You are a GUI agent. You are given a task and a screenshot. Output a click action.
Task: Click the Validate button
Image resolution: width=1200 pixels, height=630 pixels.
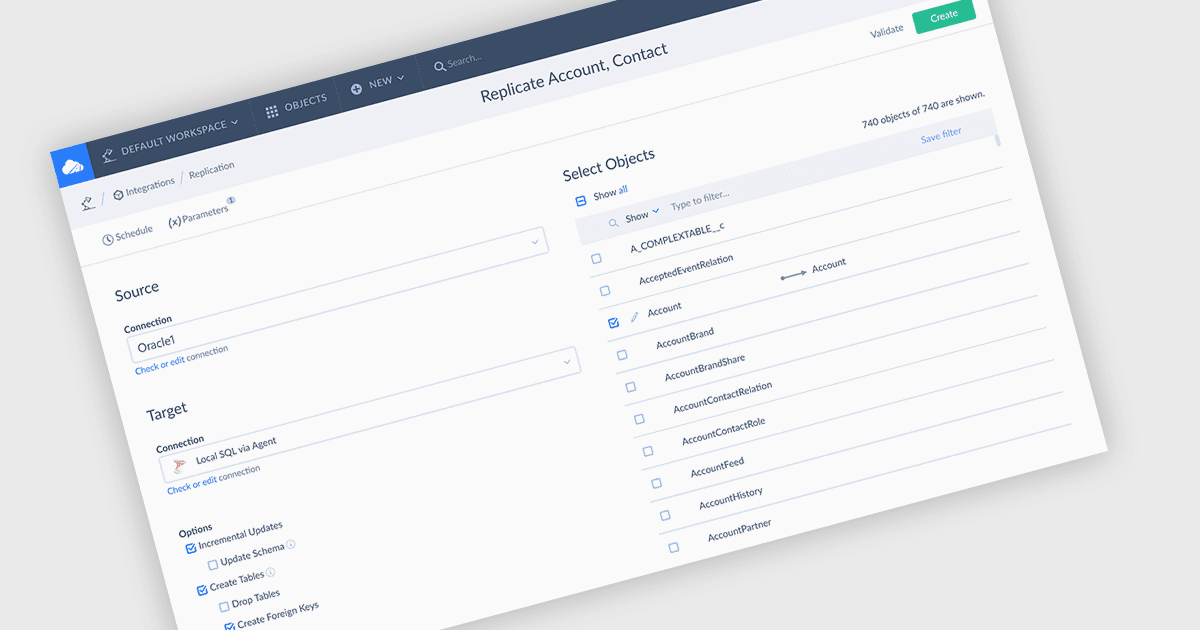887,31
